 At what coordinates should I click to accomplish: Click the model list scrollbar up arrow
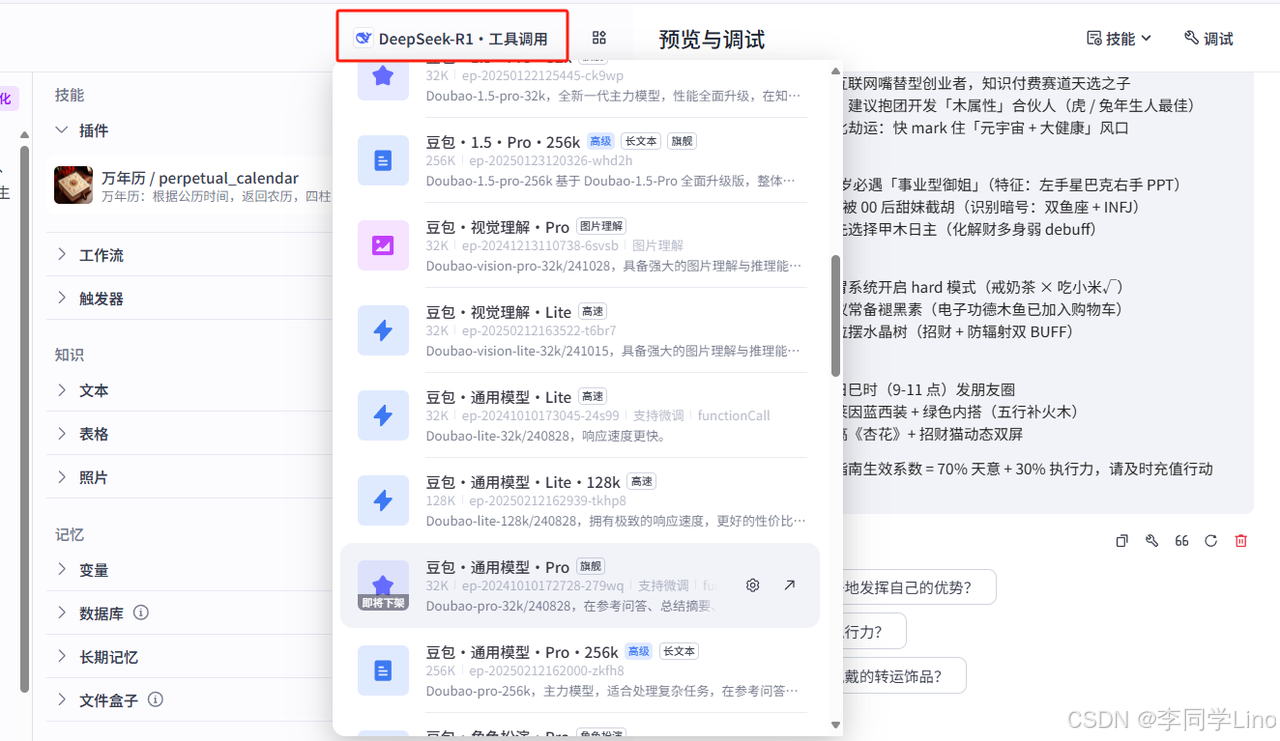(x=836, y=71)
